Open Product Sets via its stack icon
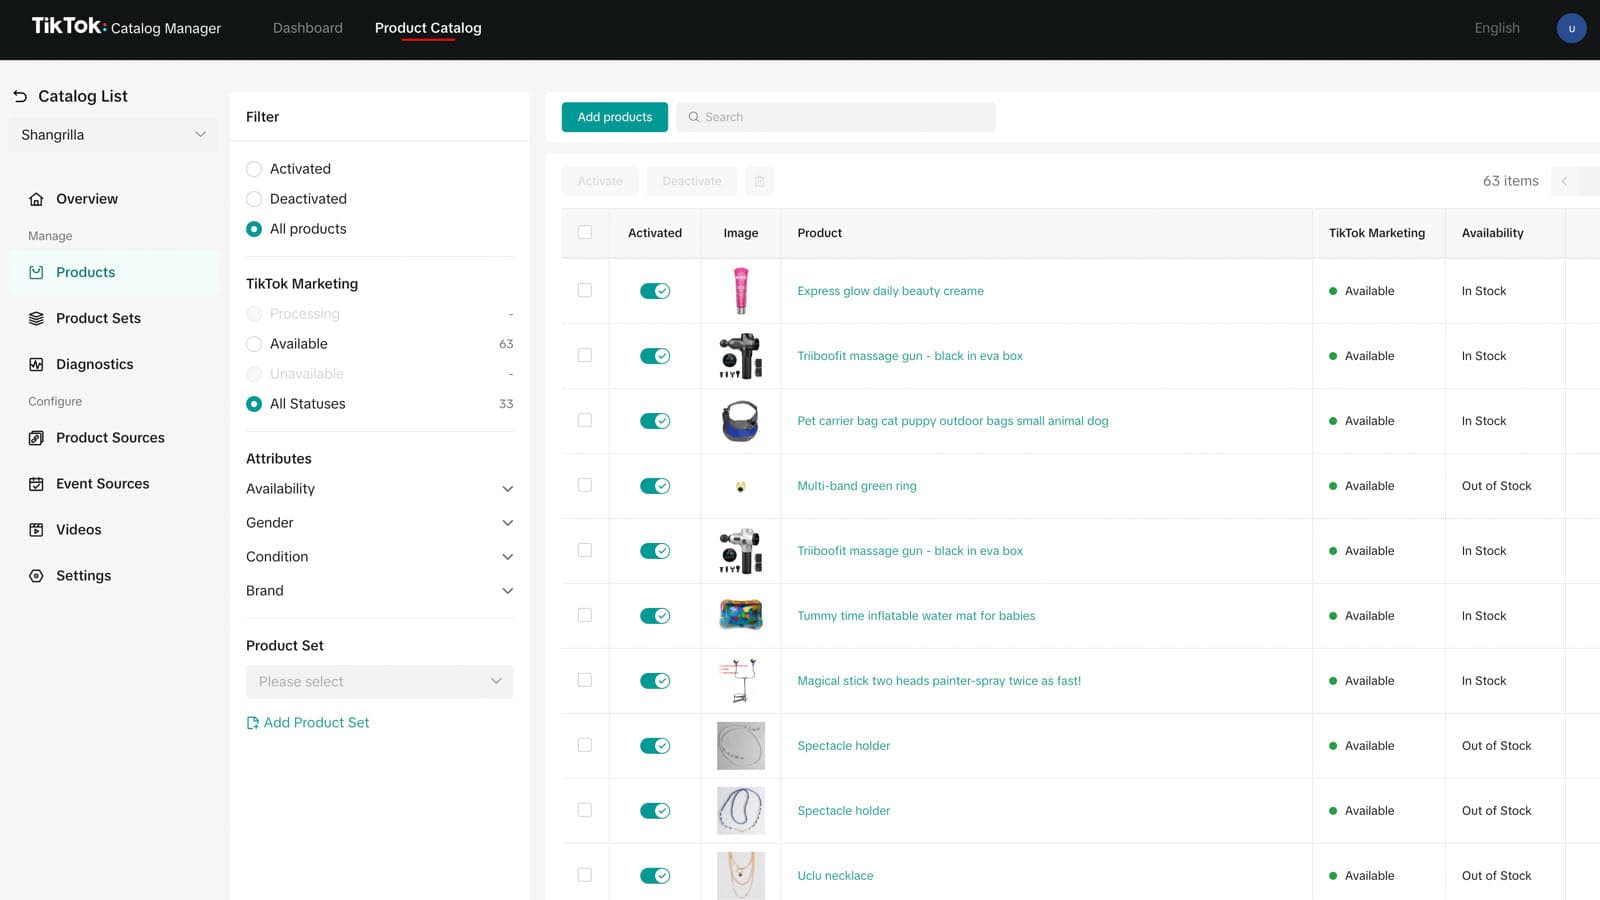Screen dimensions: 1600x900 pyautogui.click(x=36, y=318)
